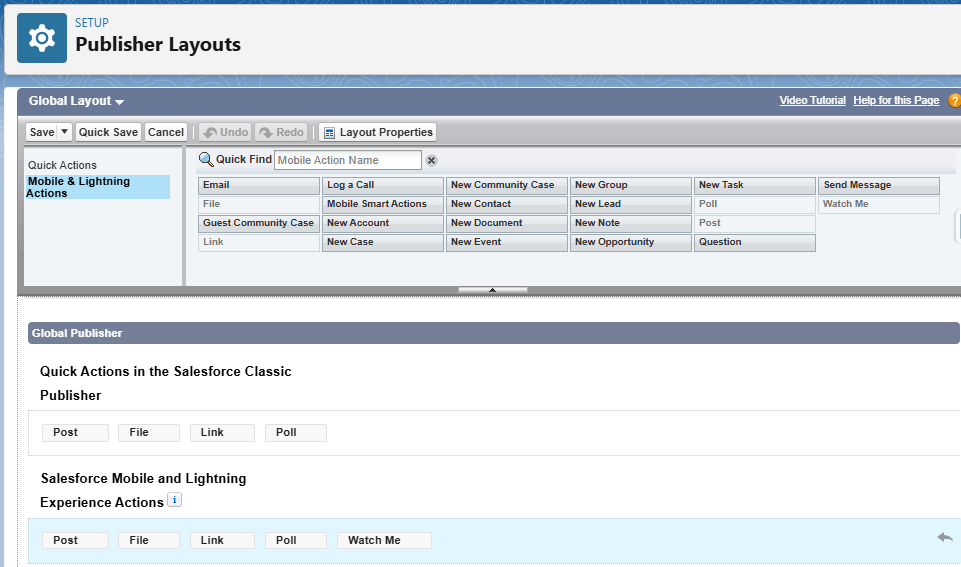The image size is (961, 567).
Task: Select the Email action in the palette
Action: click(259, 185)
